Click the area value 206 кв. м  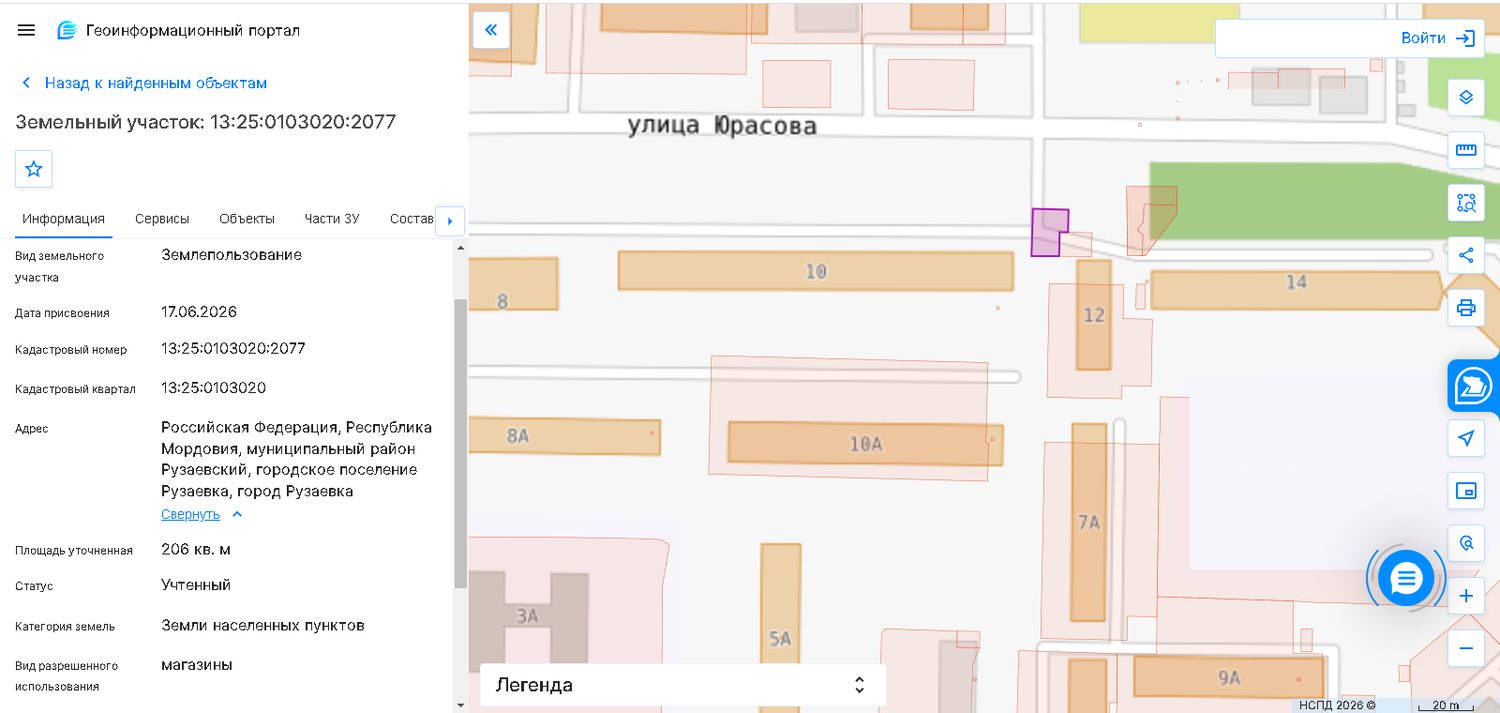pyautogui.click(x=196, y=550)
